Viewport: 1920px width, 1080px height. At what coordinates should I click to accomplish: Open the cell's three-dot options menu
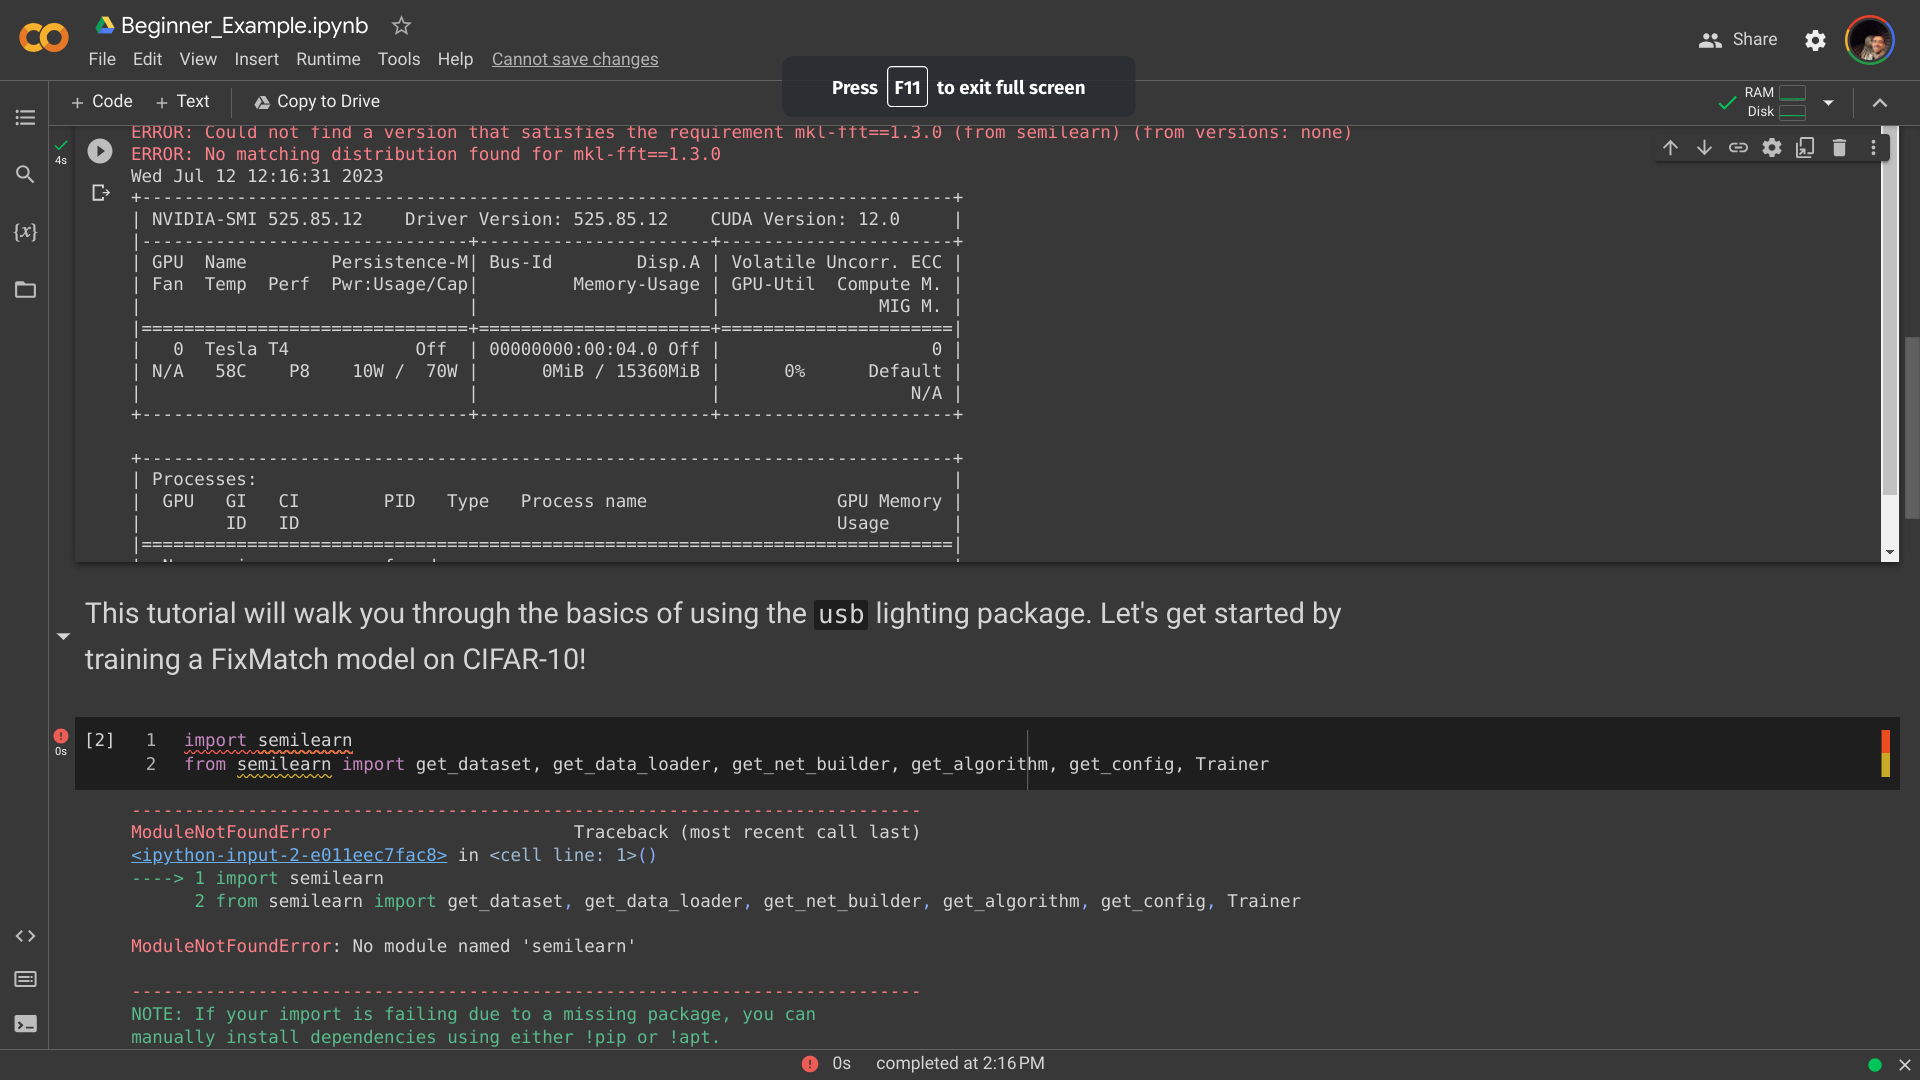pyautogui.click(x=1874, y=147)
